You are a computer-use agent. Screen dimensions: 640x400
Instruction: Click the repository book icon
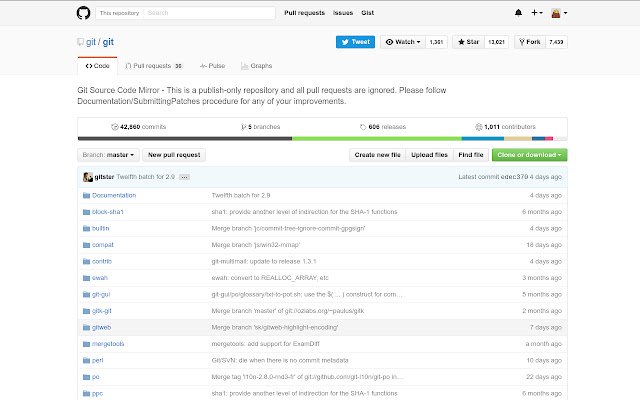tap(80, 42)
